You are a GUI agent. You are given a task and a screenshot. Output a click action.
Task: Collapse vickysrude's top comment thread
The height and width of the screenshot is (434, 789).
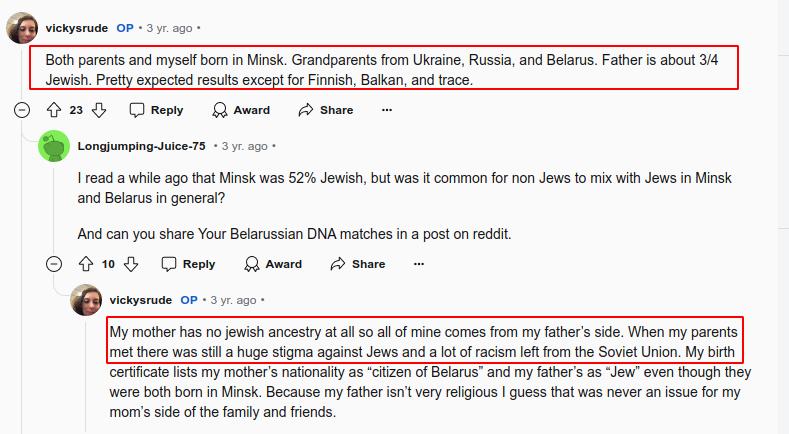click(23, 110)
